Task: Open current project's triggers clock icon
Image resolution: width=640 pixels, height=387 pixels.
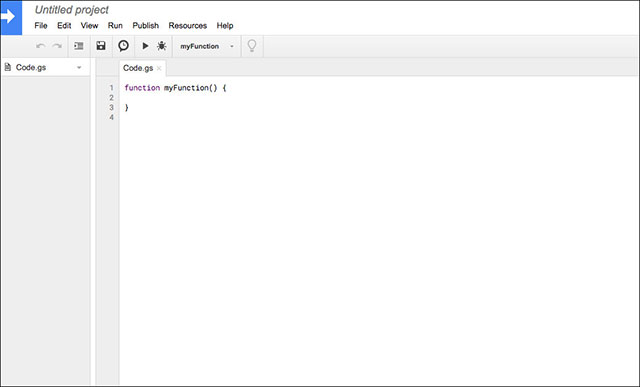Action: (x=123, y=46)
